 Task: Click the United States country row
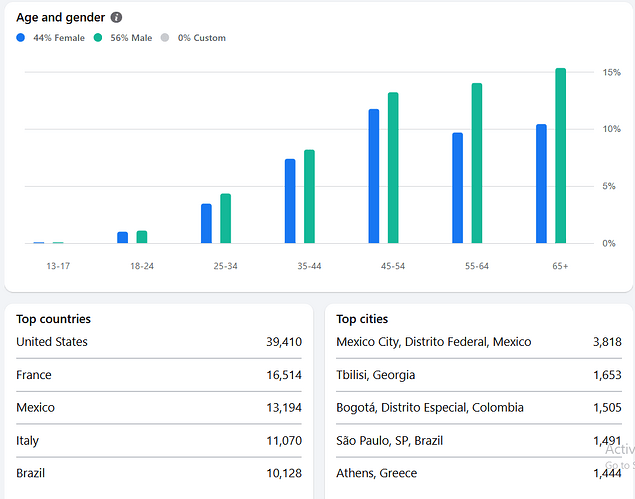pyautogui.click(x=159, y=342)
